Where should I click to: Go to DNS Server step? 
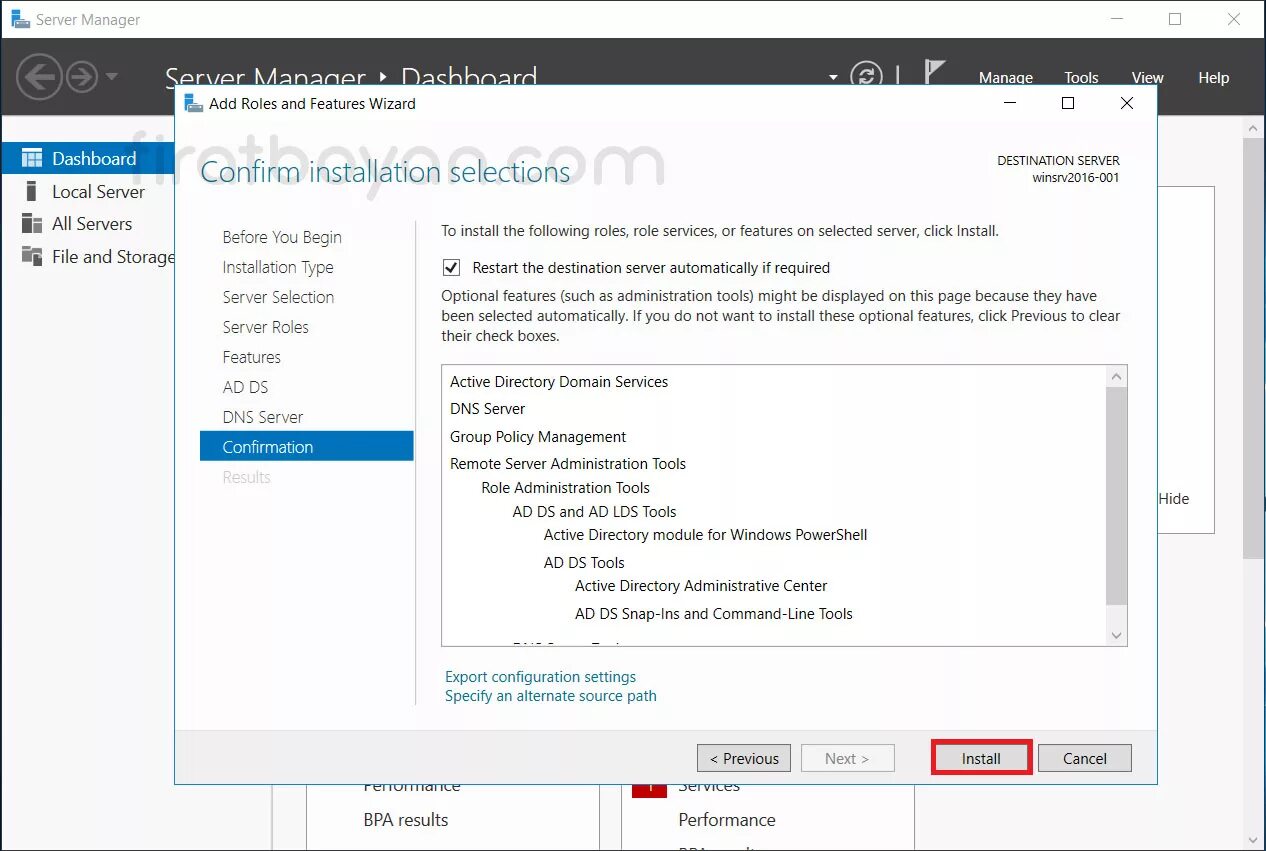pos(262,417)
